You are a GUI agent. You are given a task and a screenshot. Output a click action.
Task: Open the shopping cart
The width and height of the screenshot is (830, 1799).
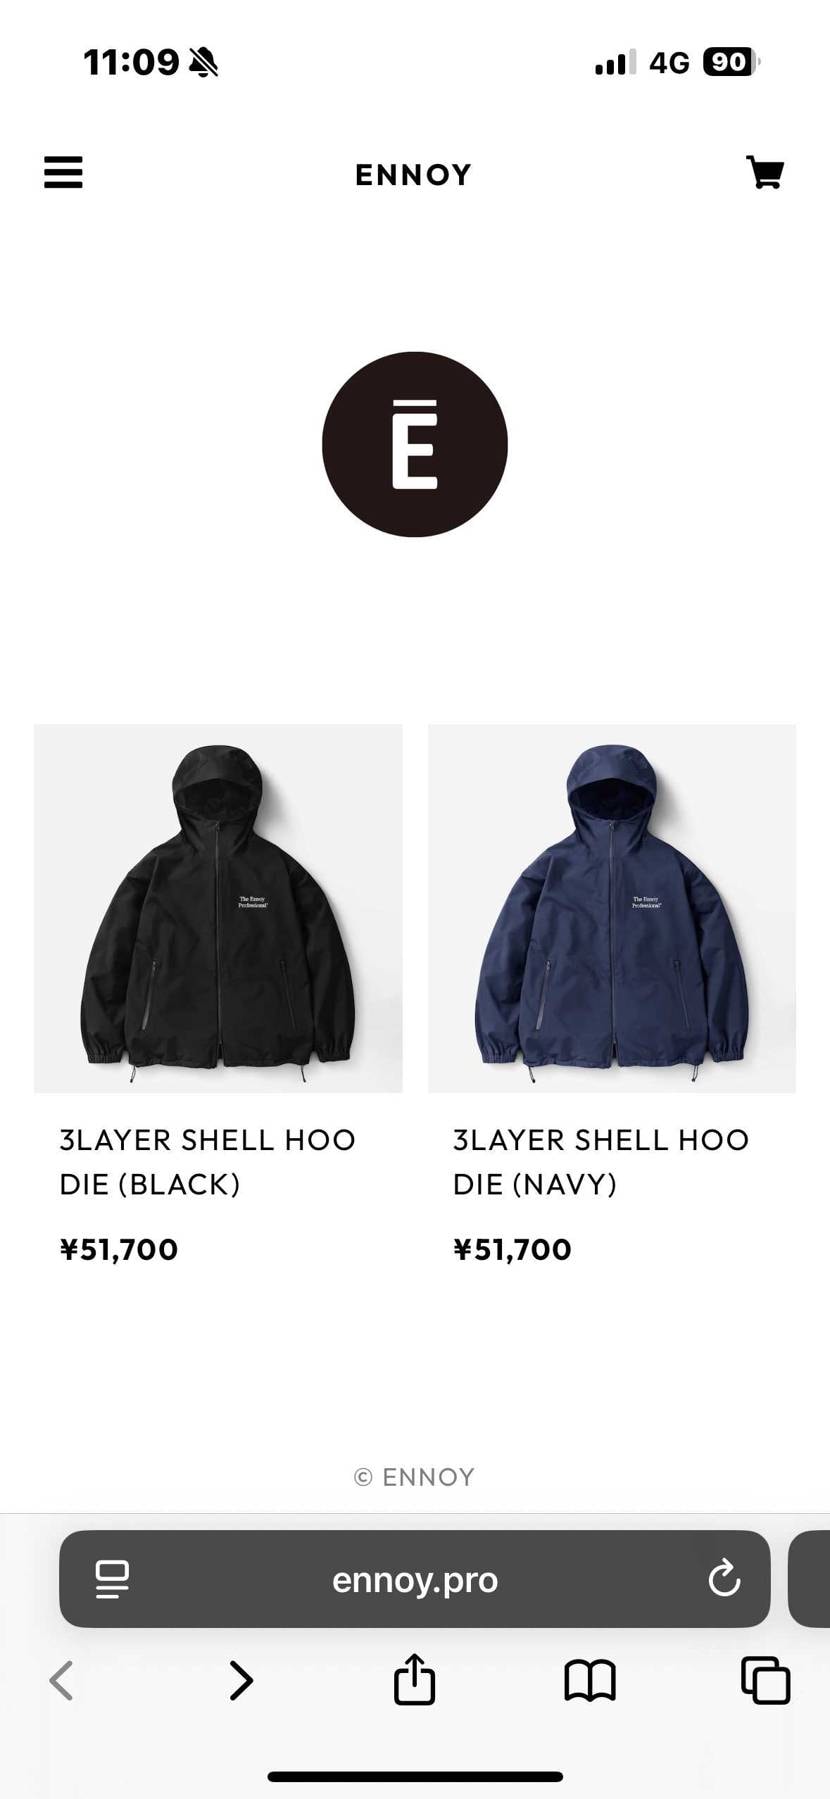tap(765, 172)
